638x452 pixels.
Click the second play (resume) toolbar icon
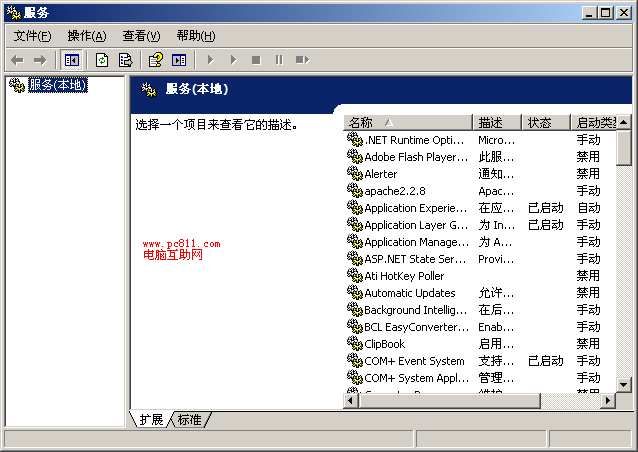[x=233, y=60]
